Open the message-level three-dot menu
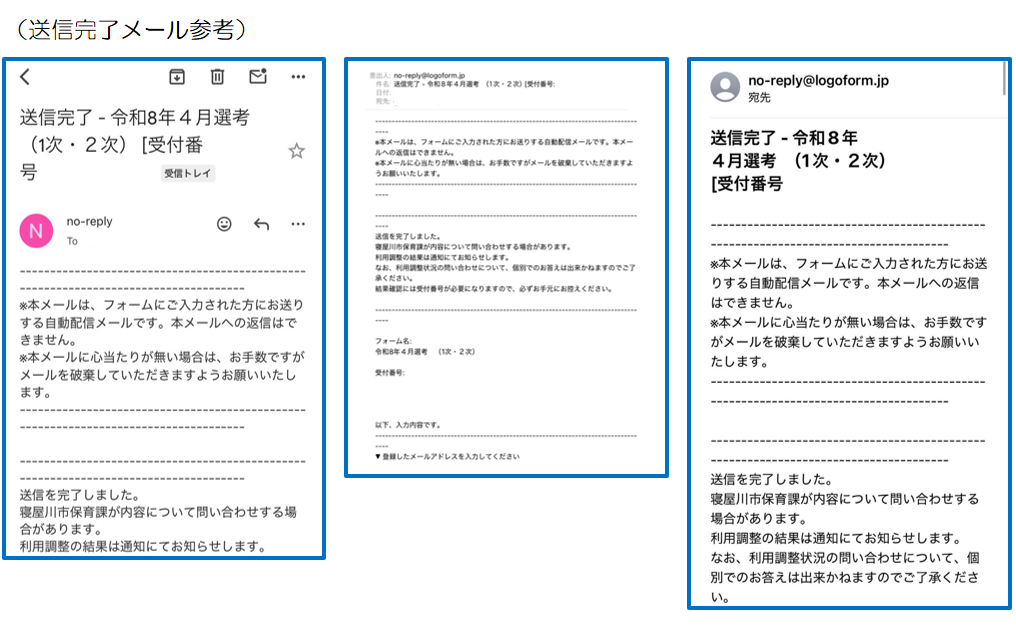1016x627 pixels. point(298,224)
